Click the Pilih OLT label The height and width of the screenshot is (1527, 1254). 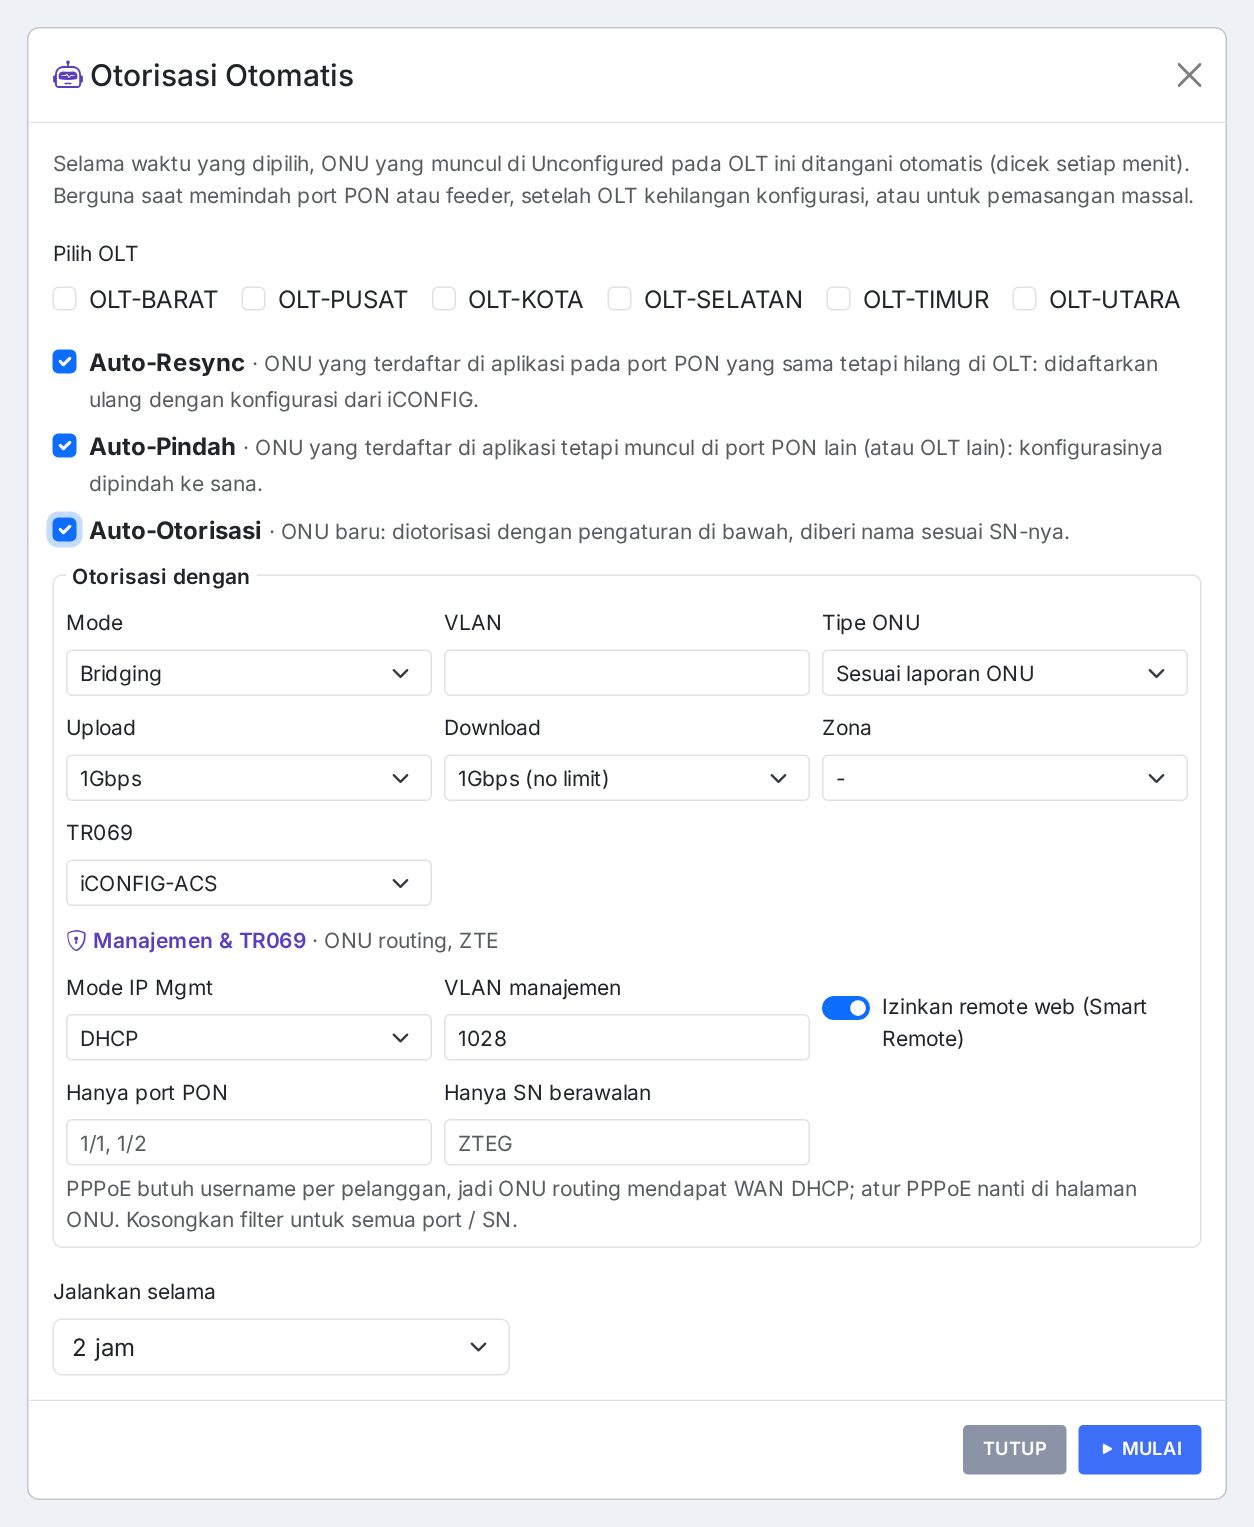pyautogui.click(x=96, y=254)
